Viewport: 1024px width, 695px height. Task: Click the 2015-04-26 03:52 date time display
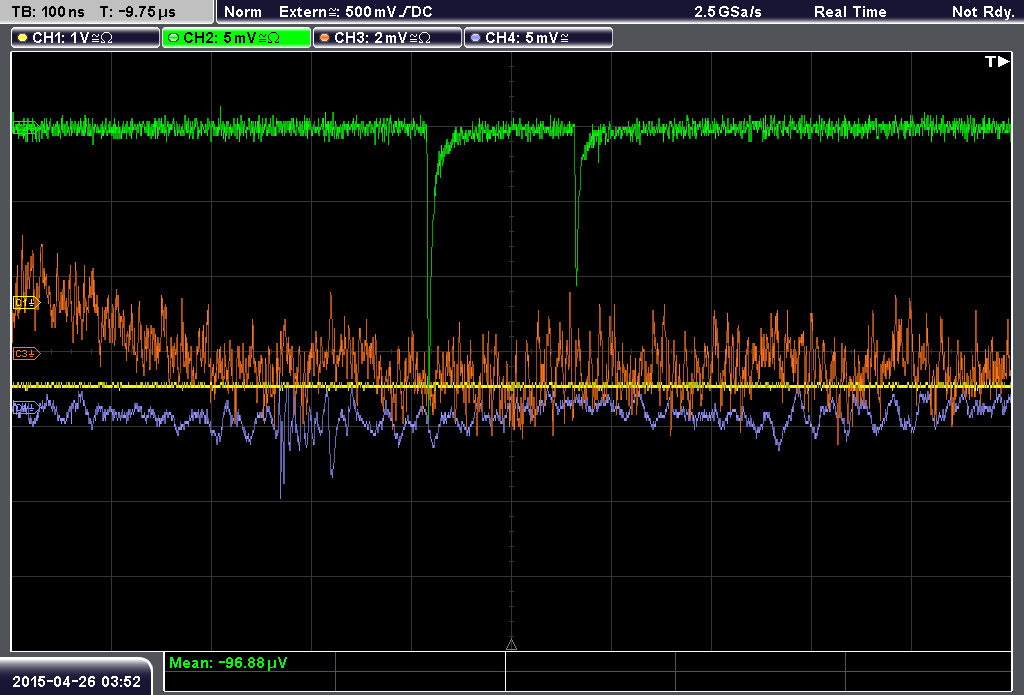pyautogui.click(x=76, y=681)
